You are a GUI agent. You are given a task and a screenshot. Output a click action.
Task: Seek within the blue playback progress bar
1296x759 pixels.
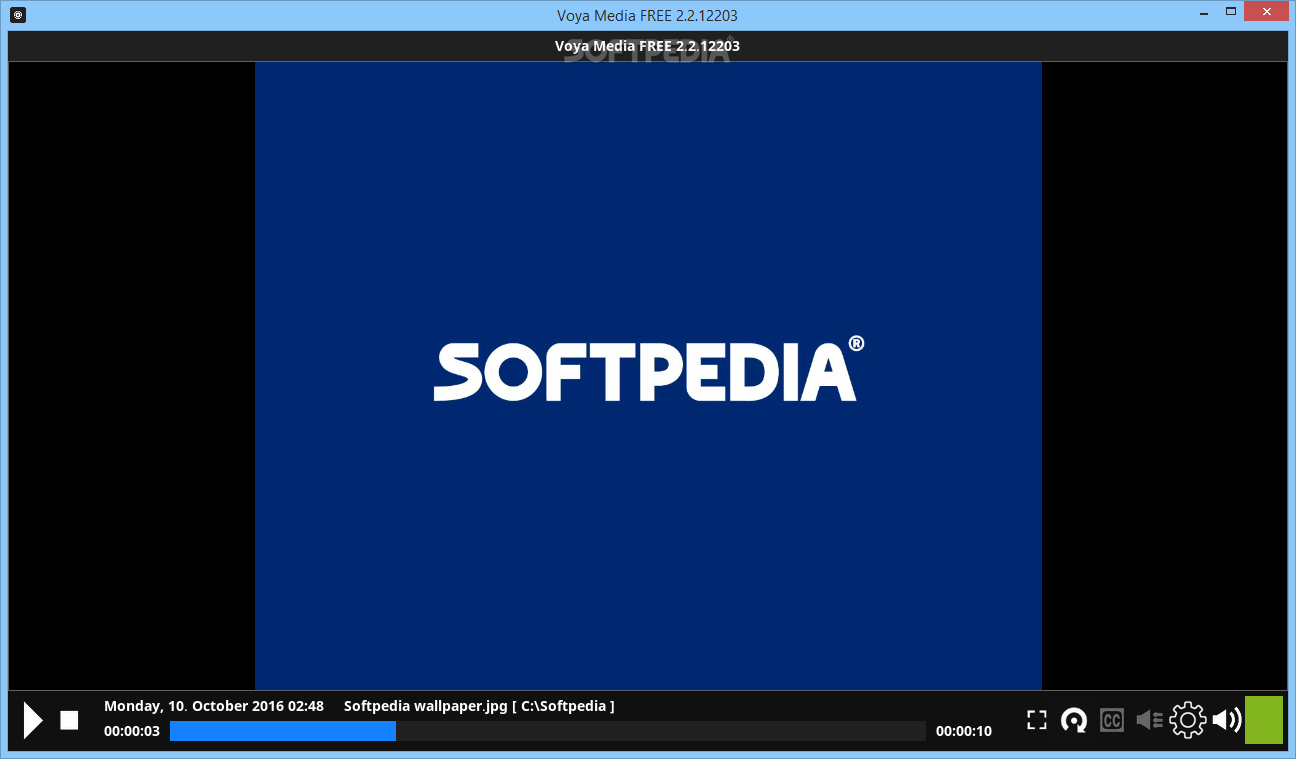[548, 731]
